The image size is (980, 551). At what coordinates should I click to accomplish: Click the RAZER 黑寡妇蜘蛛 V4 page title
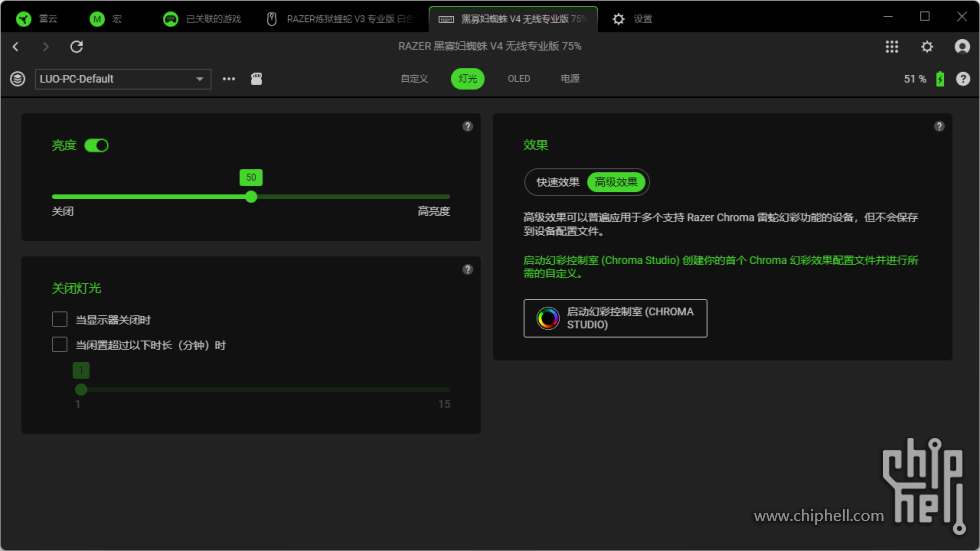(x=490, y=46)
